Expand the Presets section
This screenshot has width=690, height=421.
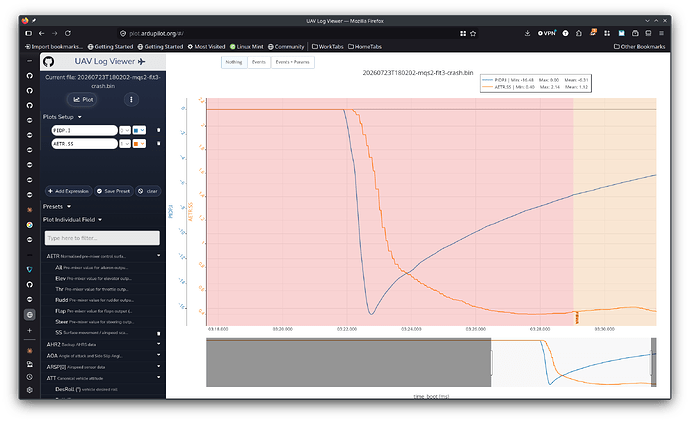click(x=57, y=206)
